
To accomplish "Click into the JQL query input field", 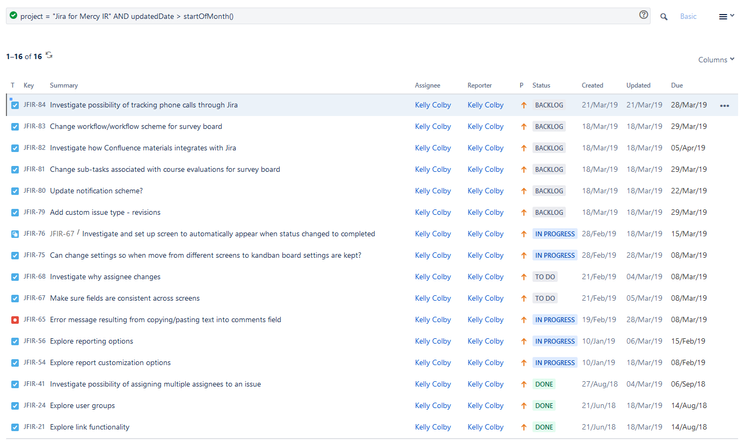I will point(327,16).
